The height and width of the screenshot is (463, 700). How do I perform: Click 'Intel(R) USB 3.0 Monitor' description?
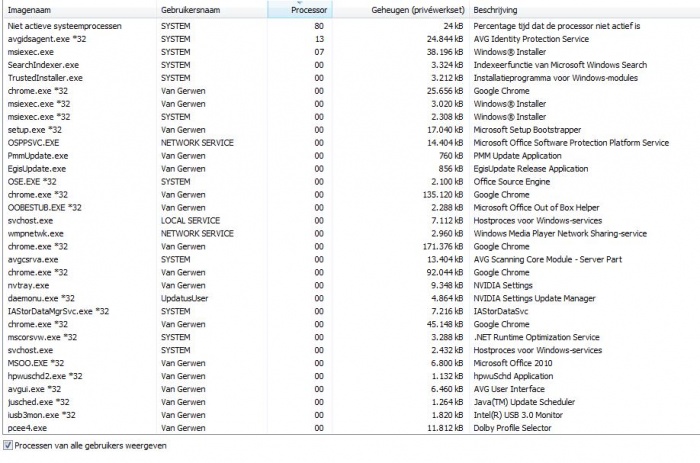click(x=518, y=414)
